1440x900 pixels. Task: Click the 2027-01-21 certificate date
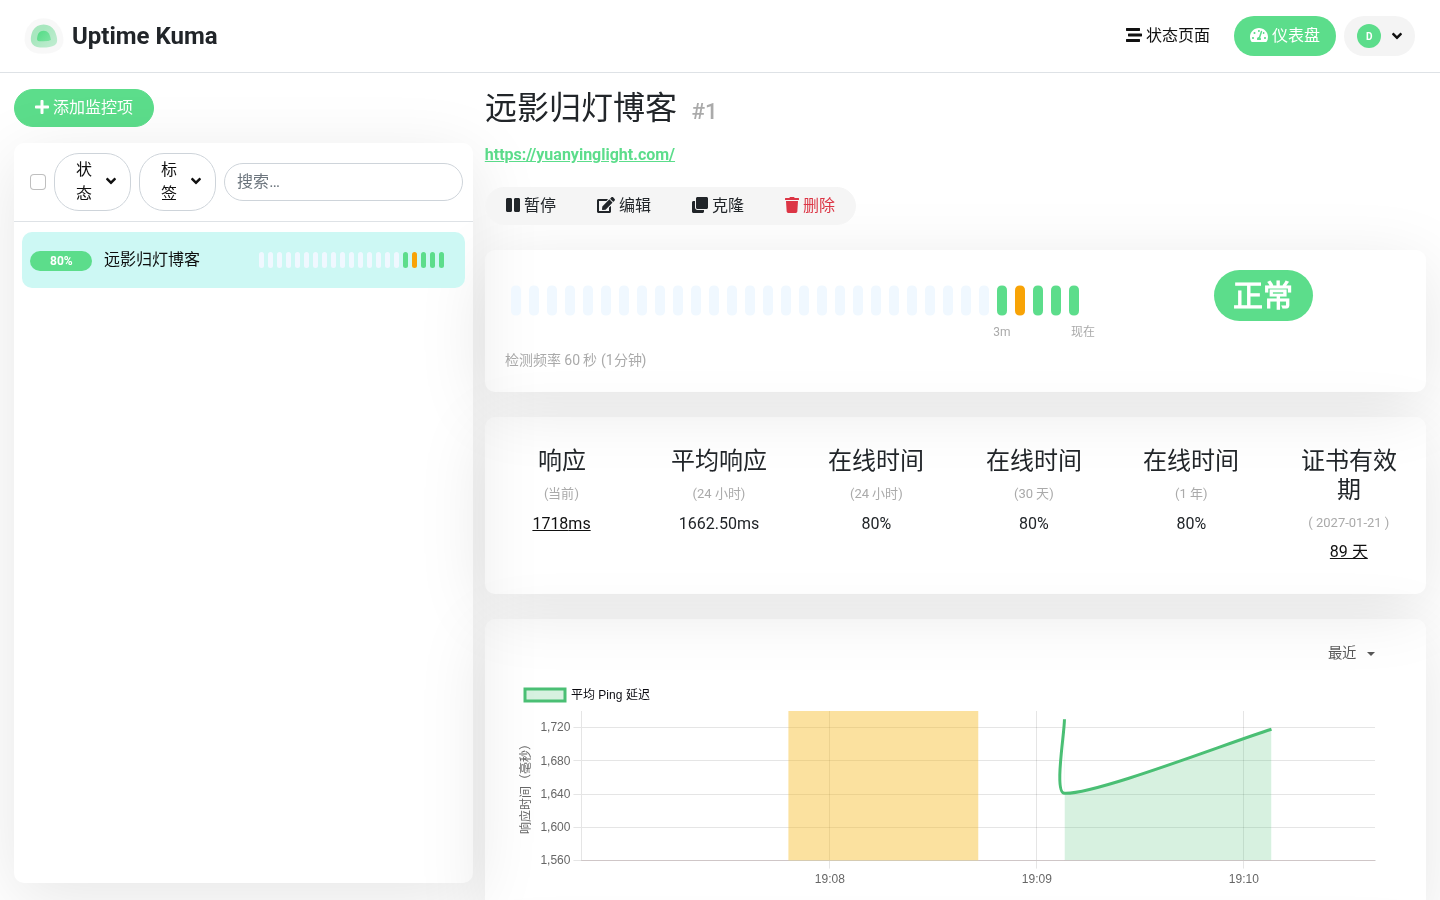point(1349,522)
